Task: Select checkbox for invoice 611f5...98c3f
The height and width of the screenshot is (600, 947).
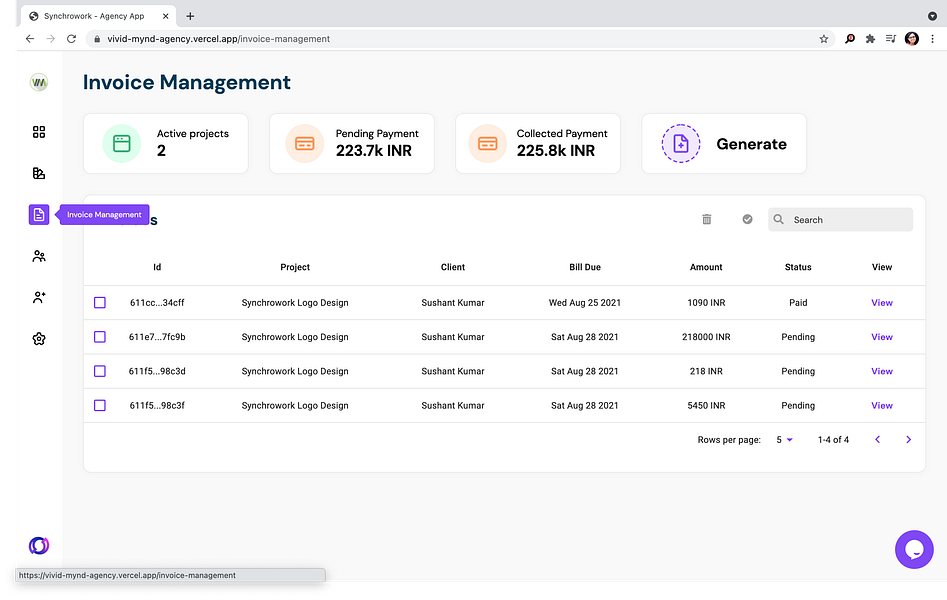Action: tap(100, 405)
